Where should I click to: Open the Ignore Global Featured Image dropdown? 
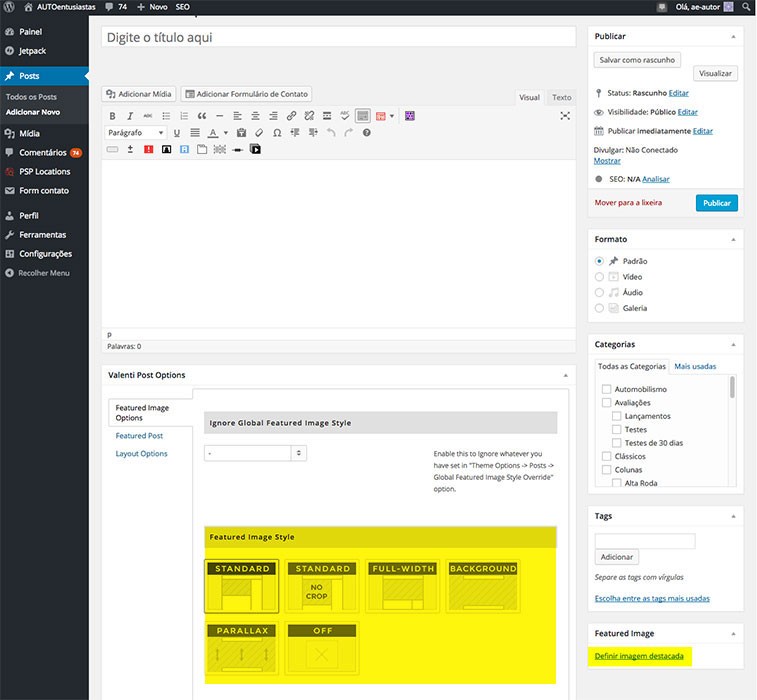click(x=255, y=453)
